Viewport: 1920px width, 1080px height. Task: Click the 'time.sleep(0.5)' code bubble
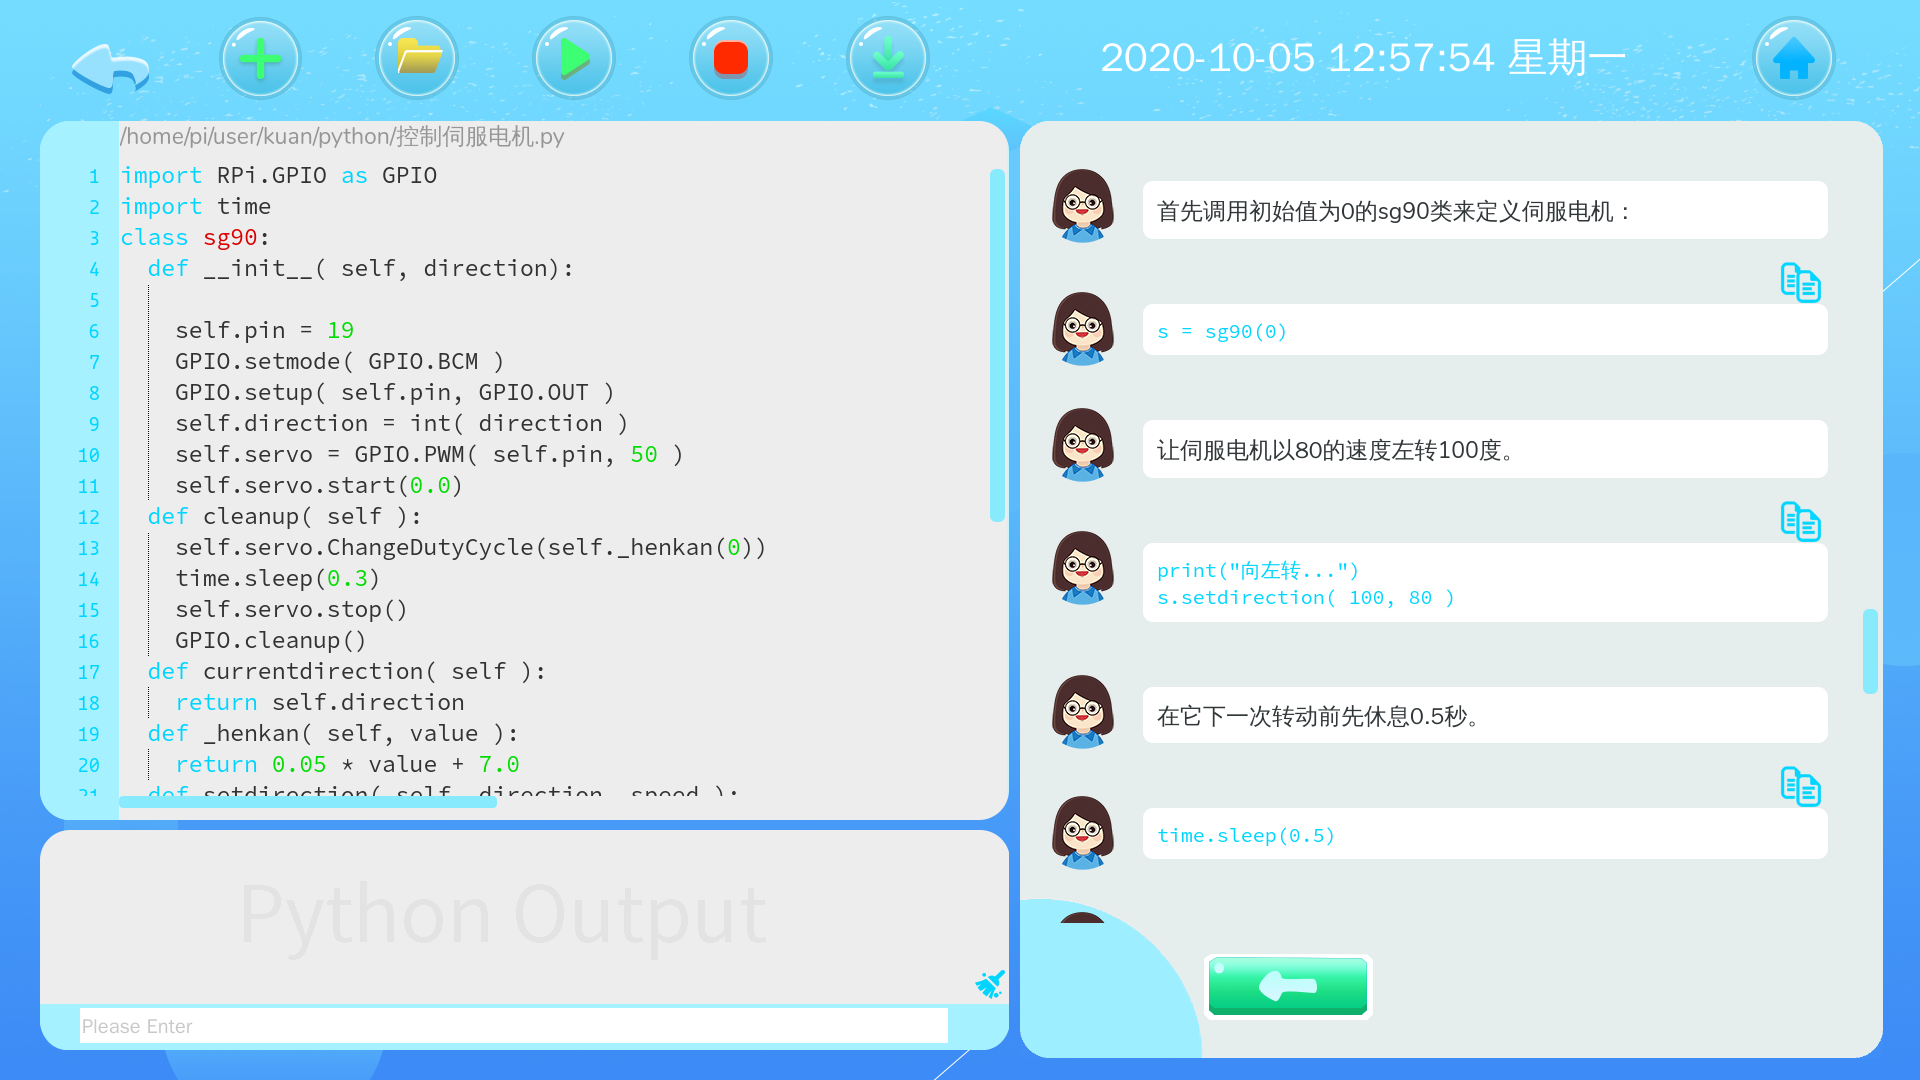coord(1485,834)
